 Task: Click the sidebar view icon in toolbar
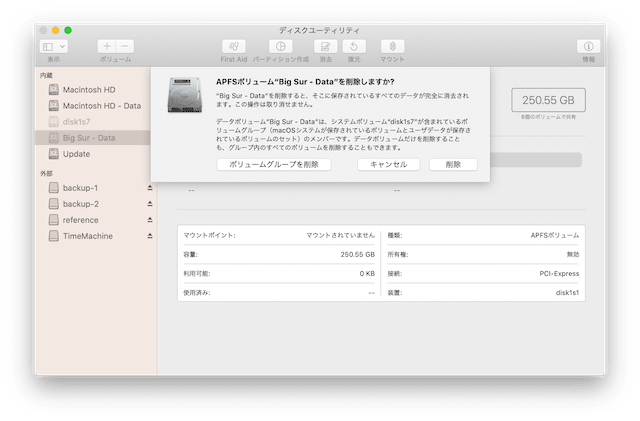pyautogui.click(x=48, y=47)
